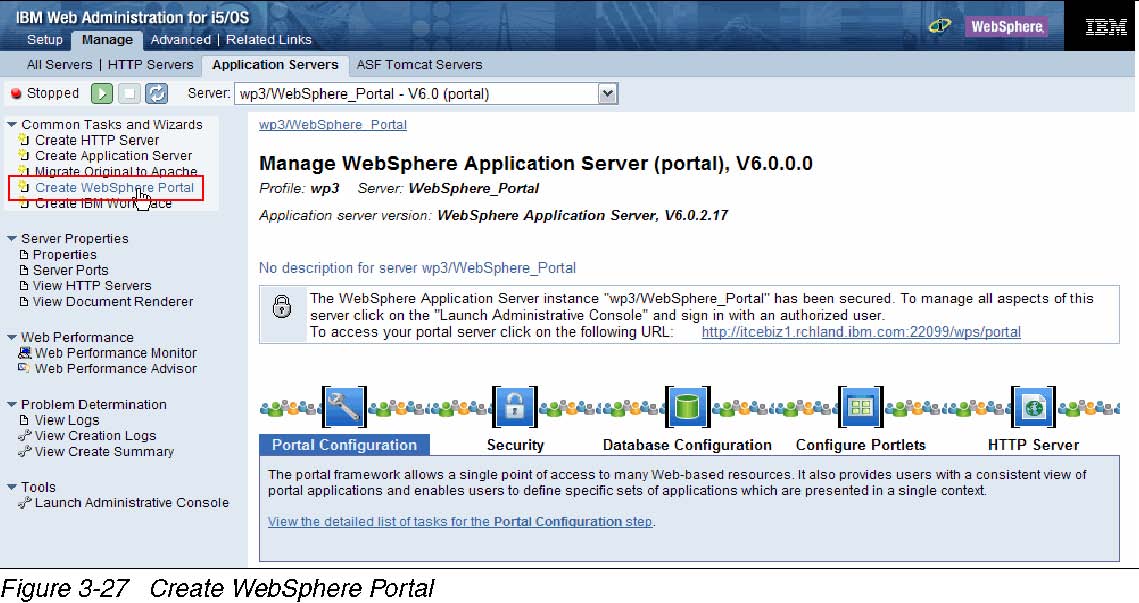Open View Logs link

67,420
